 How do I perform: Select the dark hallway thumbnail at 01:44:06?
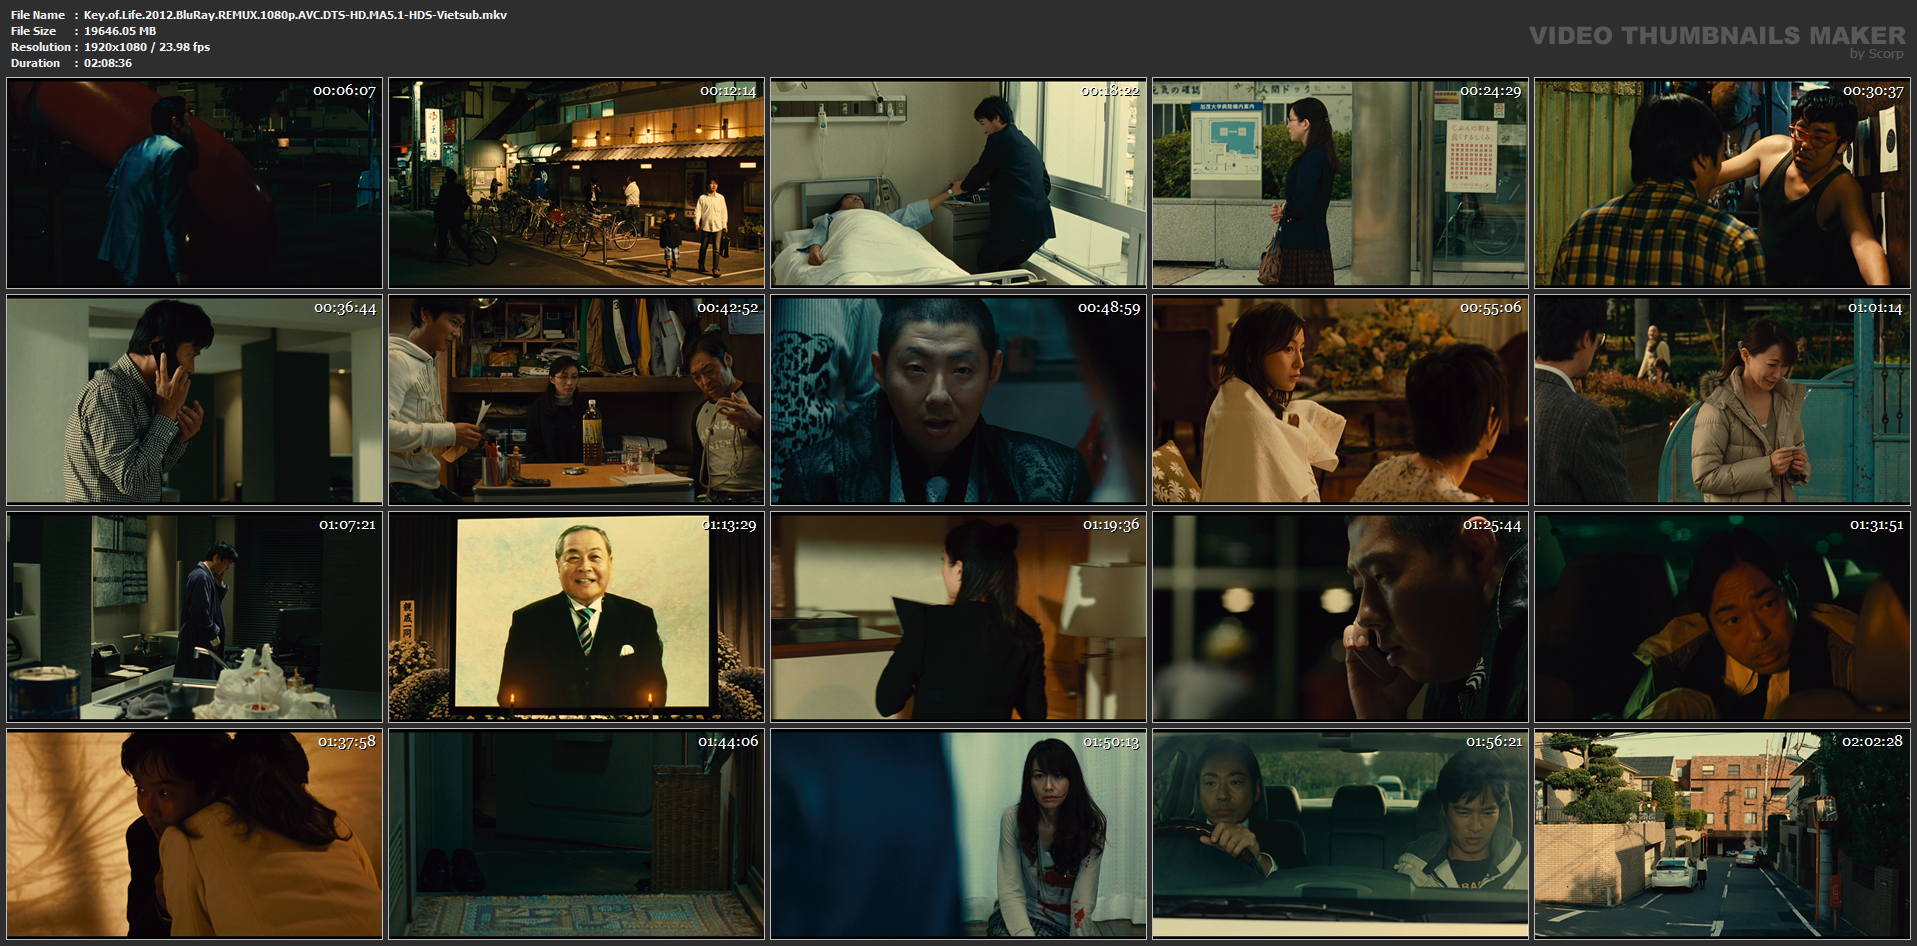(x=577, y=834)
